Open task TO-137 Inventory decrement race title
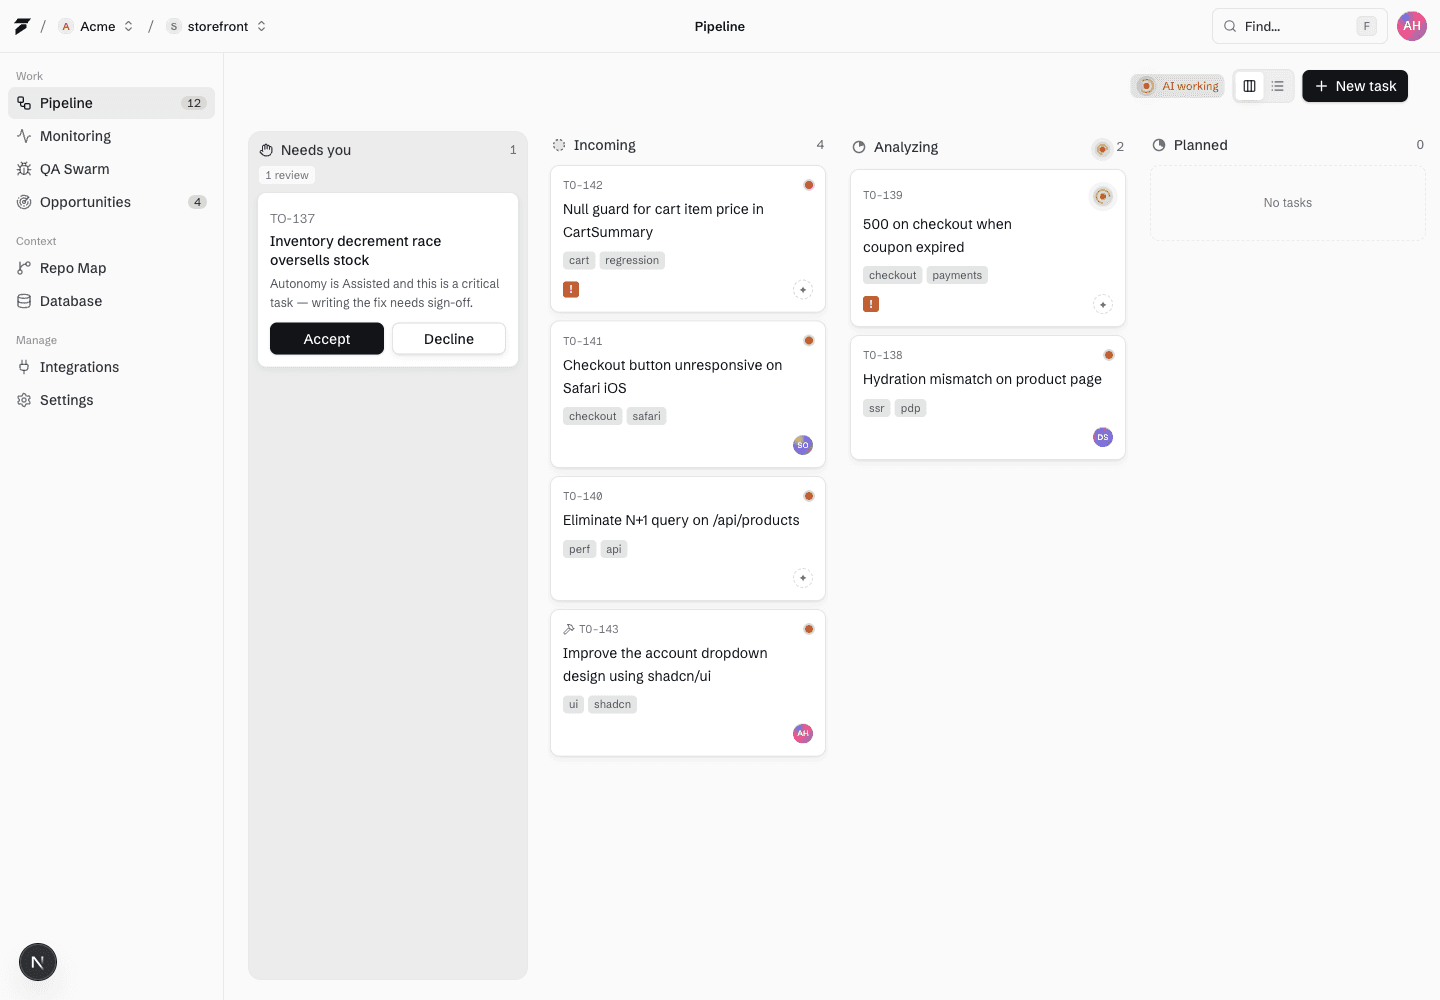Viewport: 1440px width, 1000px height. (x=355, y=250)
